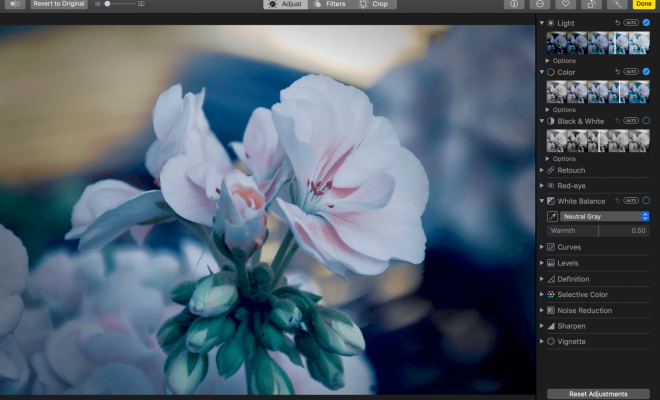
Task: Disable the Light adjustment checkmark
Action: tap(646, 23)
